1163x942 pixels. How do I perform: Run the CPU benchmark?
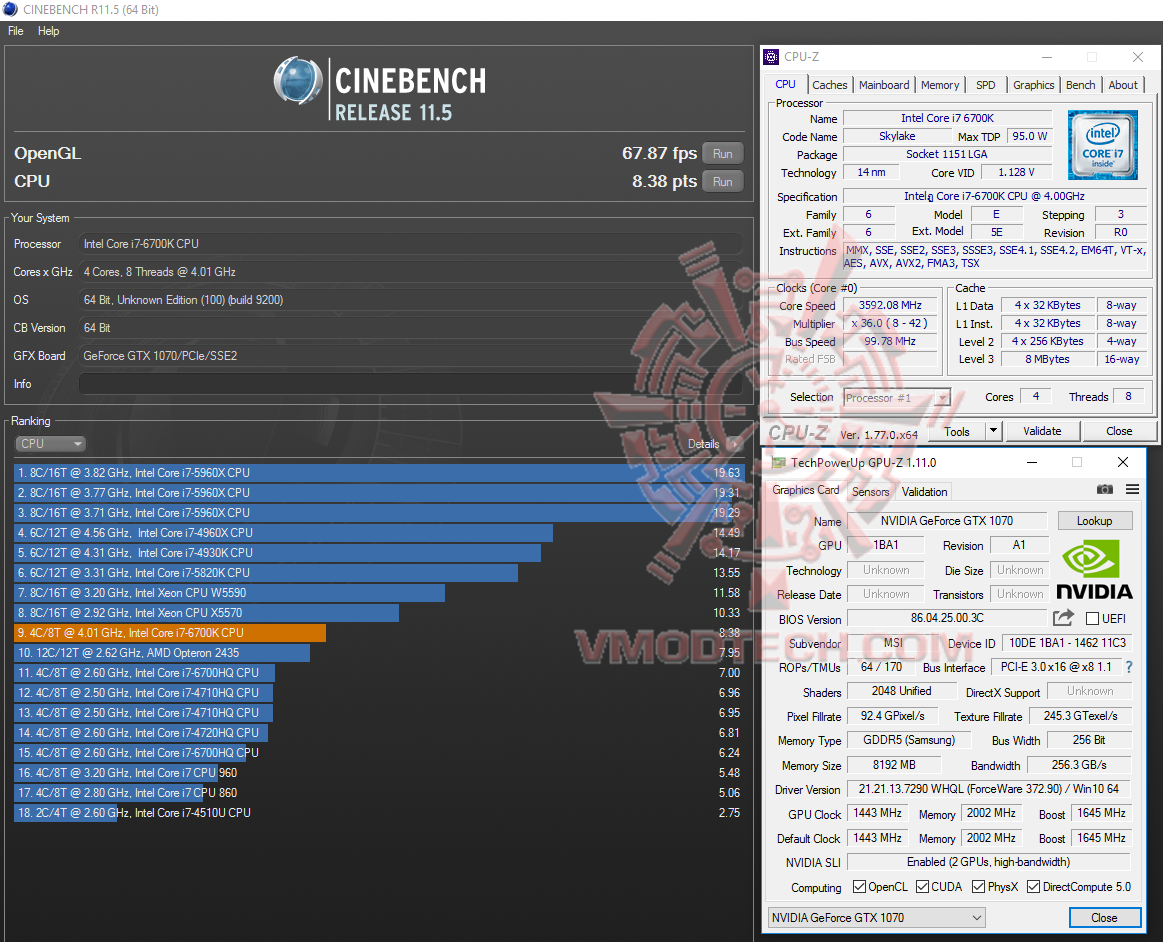tap(722, 182)
